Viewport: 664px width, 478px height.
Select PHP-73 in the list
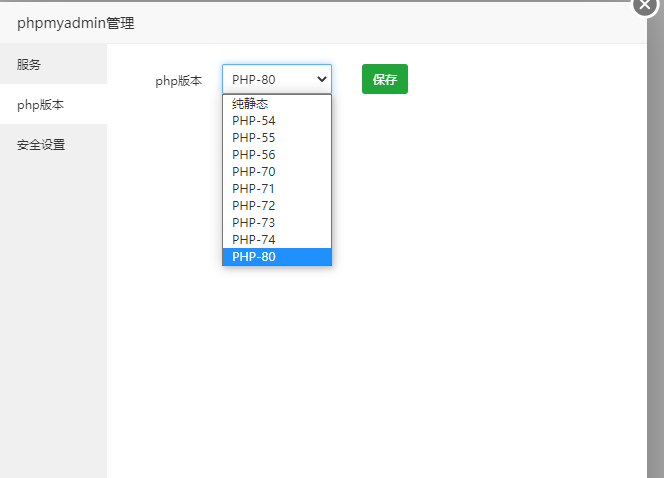click(277, 222)
